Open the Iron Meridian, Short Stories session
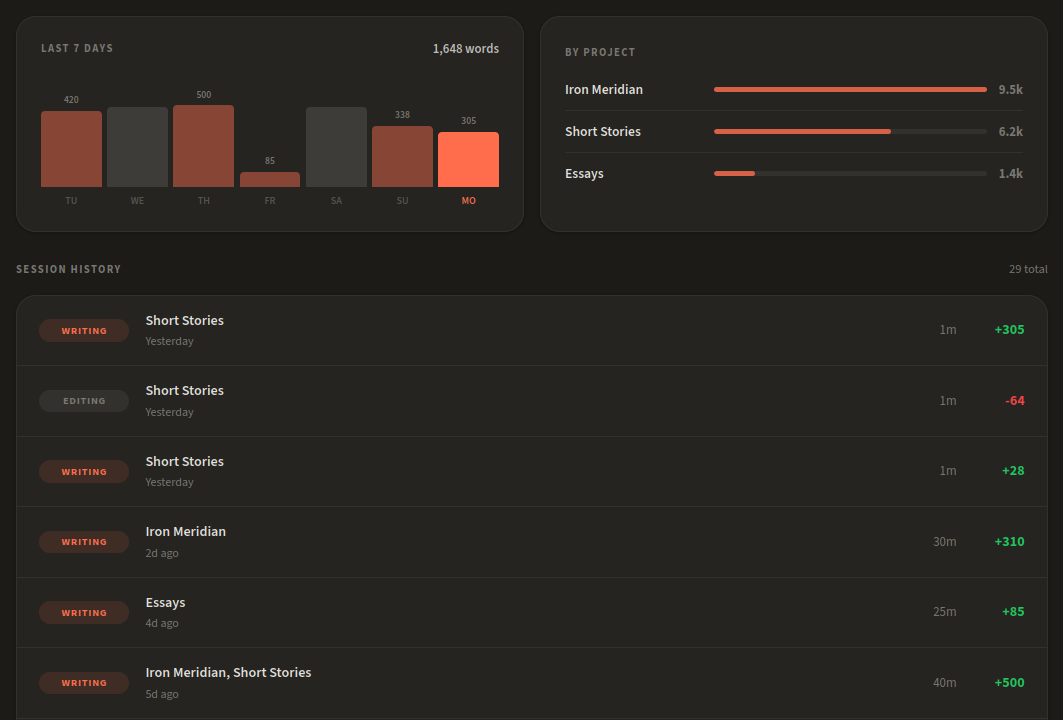The width and height of the screenshot is (1063, 720). coord(532,683)
